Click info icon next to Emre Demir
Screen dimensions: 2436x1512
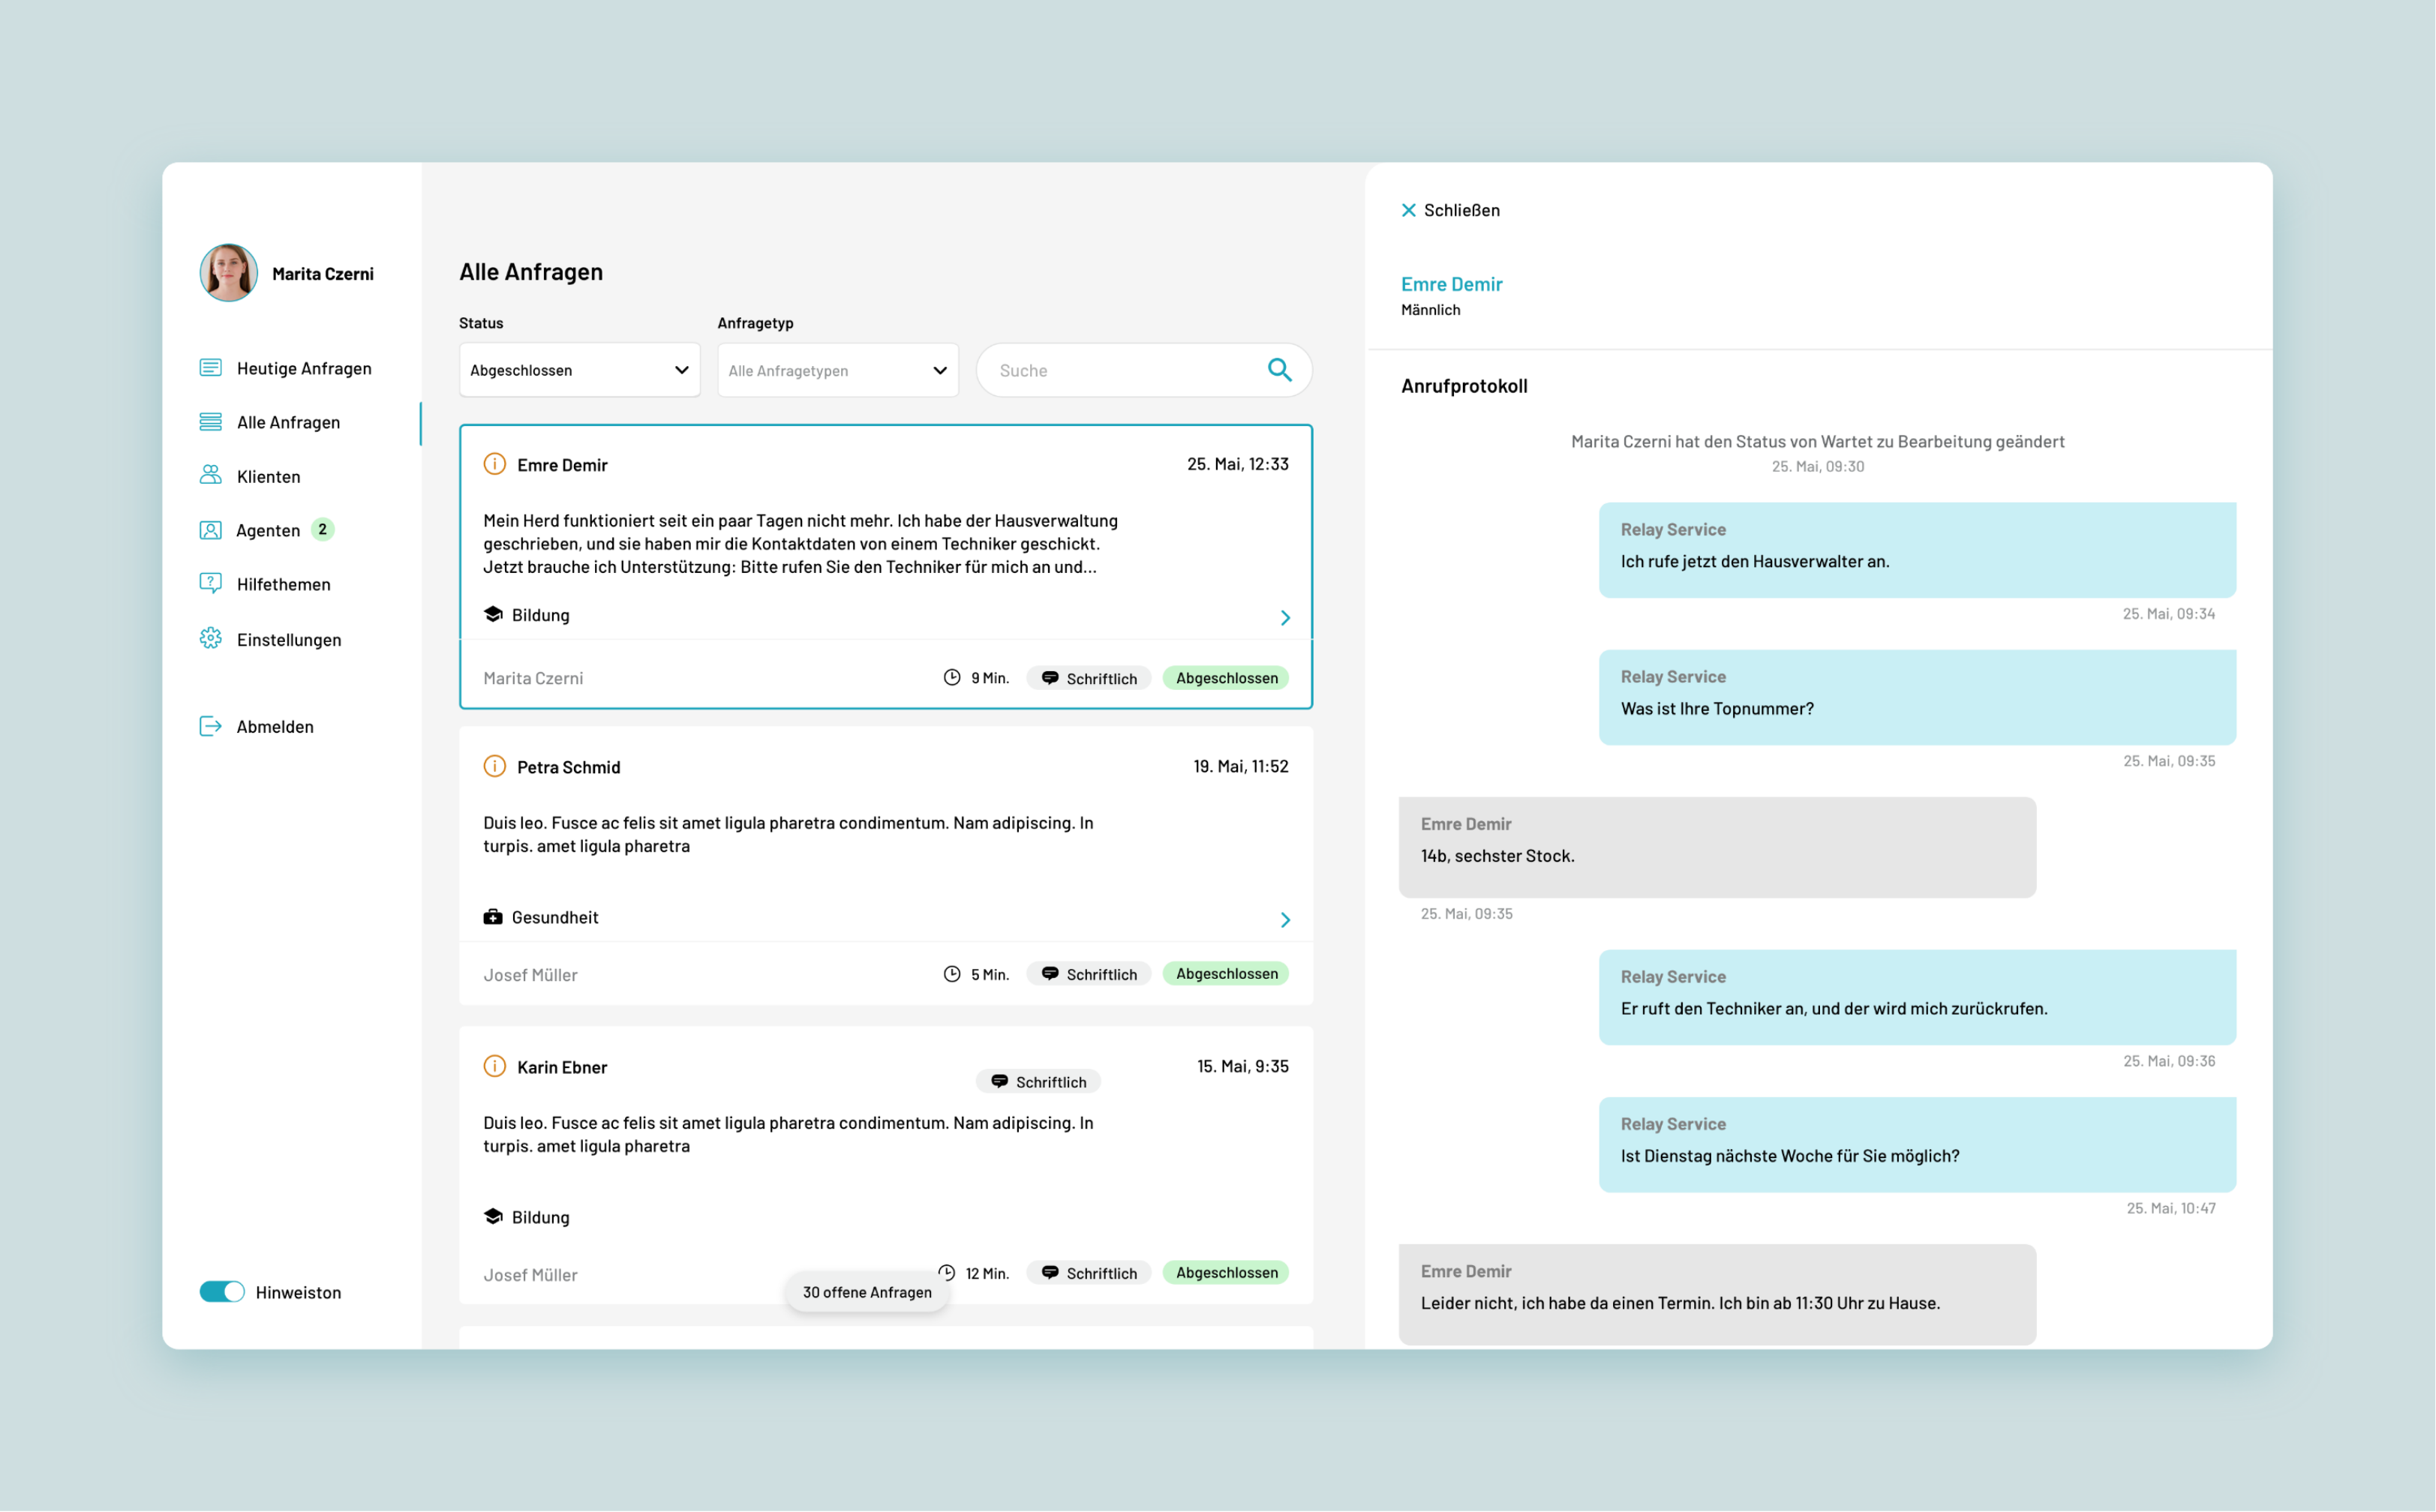tap(494, 464)
